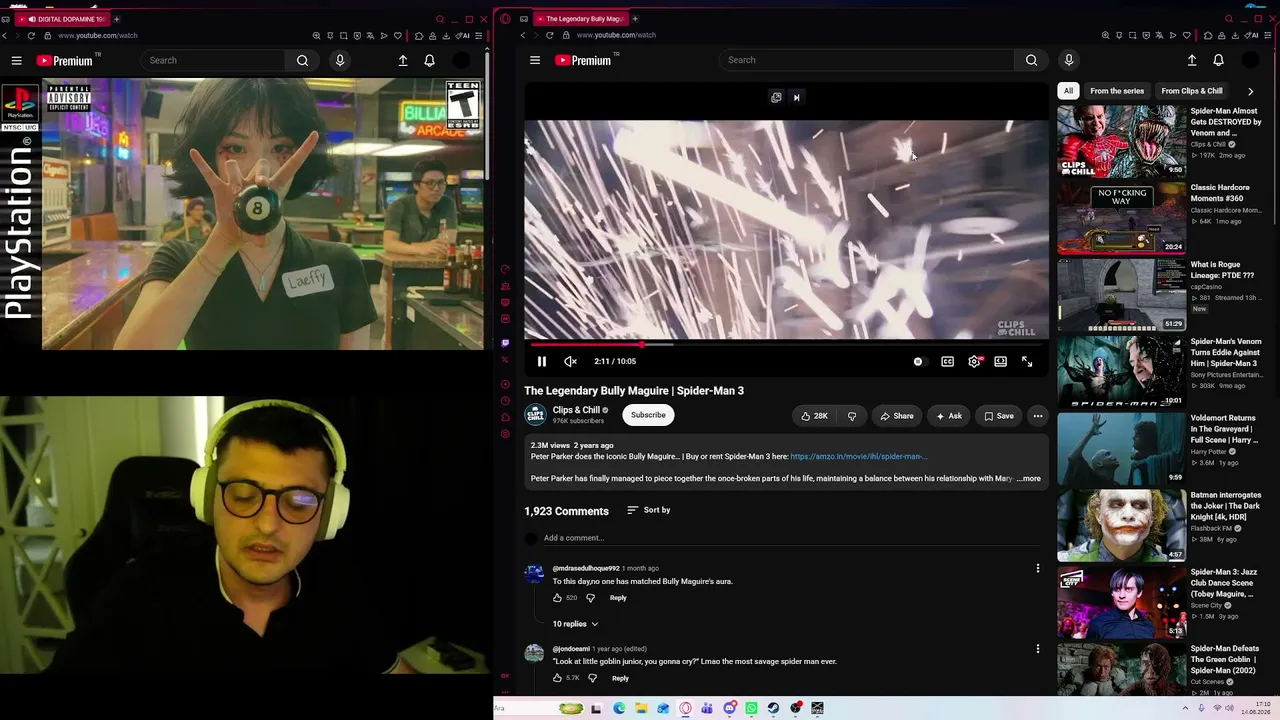
Task: Open the amzo.in Spider-Man movie link
Action: point(859,457)
